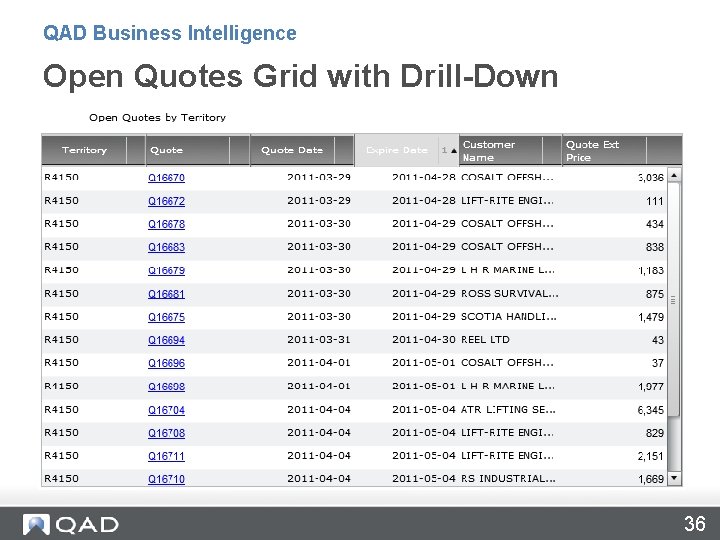
Task: Select the ROSS SURVIVAL... customer cell
Action: tap(510, 293)
